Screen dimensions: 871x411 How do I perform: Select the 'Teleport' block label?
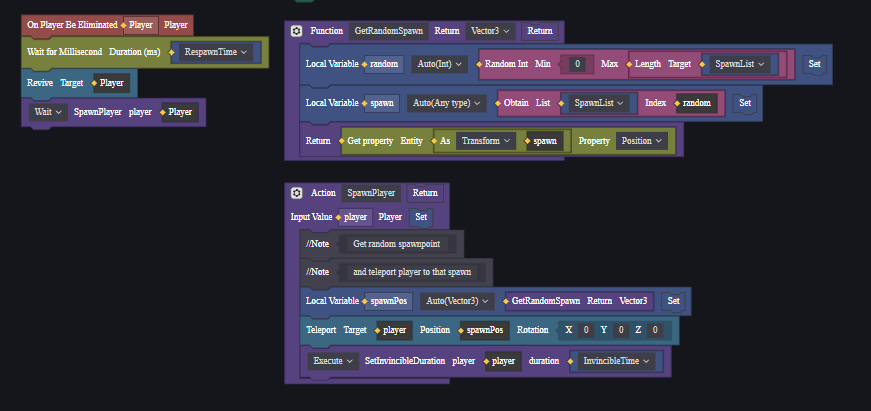(x=321, y=330)
